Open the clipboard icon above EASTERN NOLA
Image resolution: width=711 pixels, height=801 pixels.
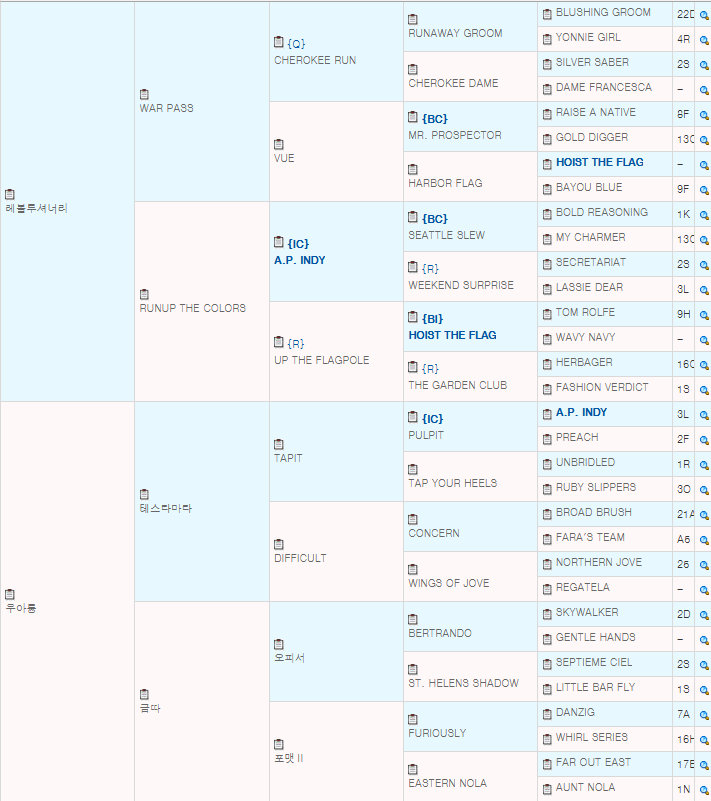[x=413, y=769]
